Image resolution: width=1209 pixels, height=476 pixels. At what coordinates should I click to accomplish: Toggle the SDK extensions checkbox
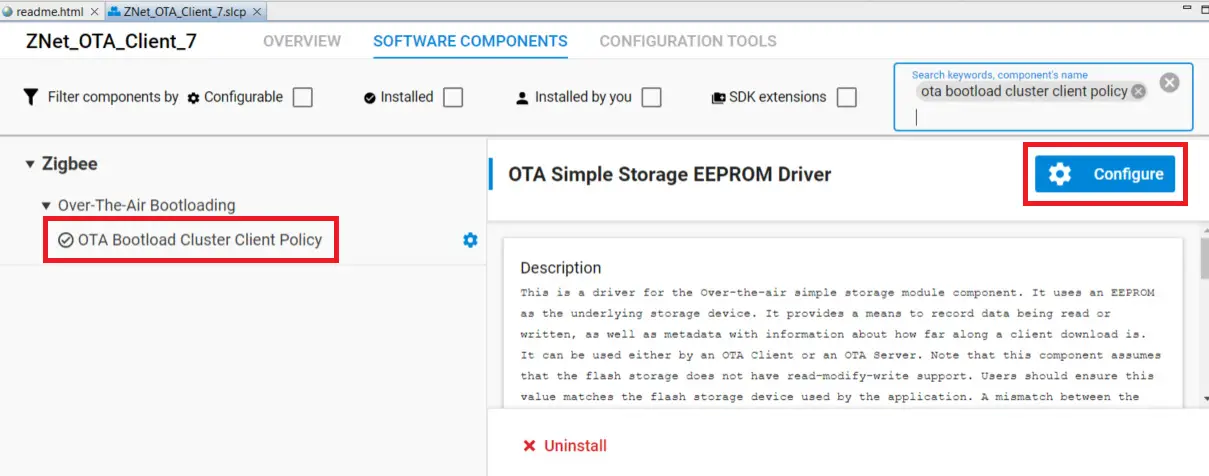pos(847,97)
